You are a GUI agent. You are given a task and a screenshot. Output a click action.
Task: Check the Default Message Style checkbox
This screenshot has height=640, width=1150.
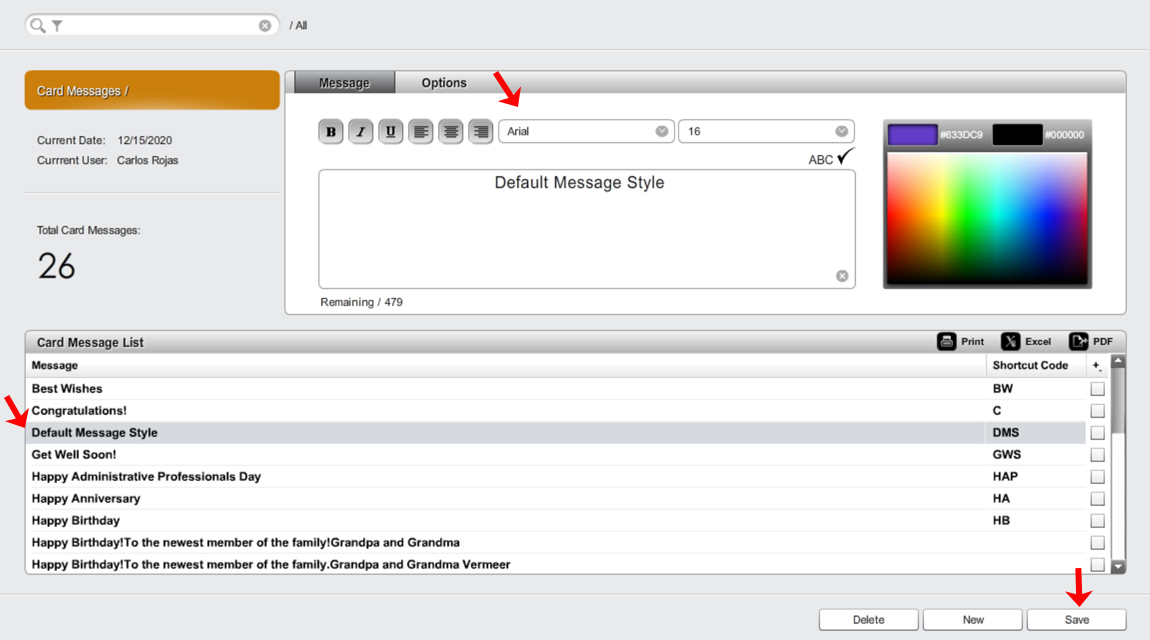1097,433
